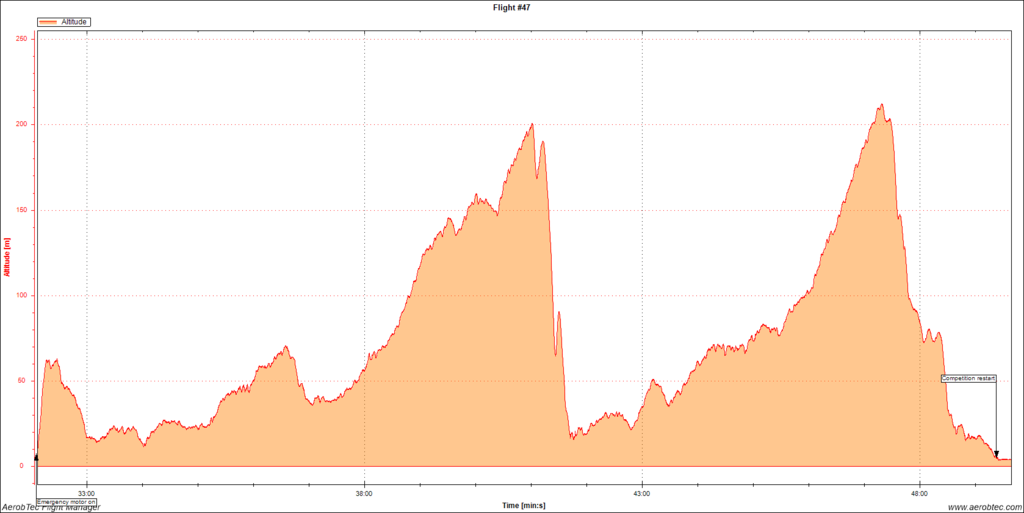Click the 250 altitude axis label

[x=21, y=39]
